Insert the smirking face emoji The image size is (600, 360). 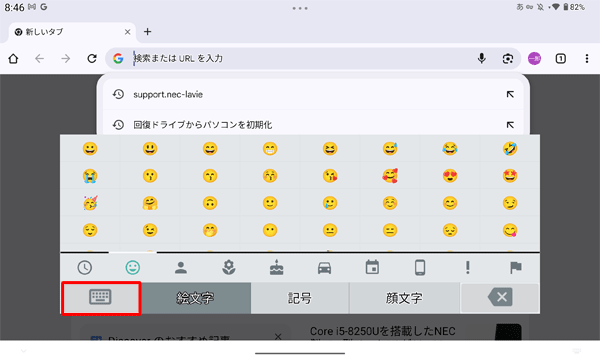click(x=510, y=203)
